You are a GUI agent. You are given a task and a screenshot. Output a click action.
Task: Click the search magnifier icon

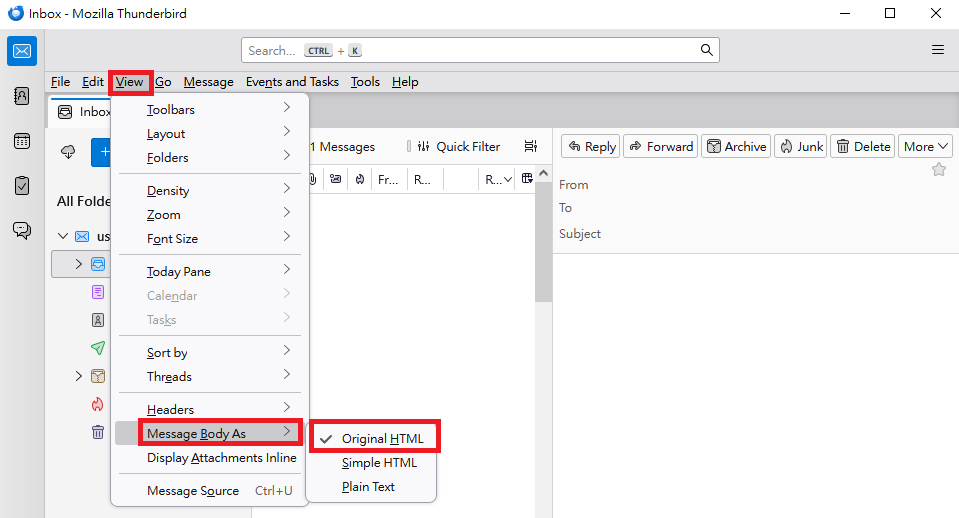pos(706,50)
